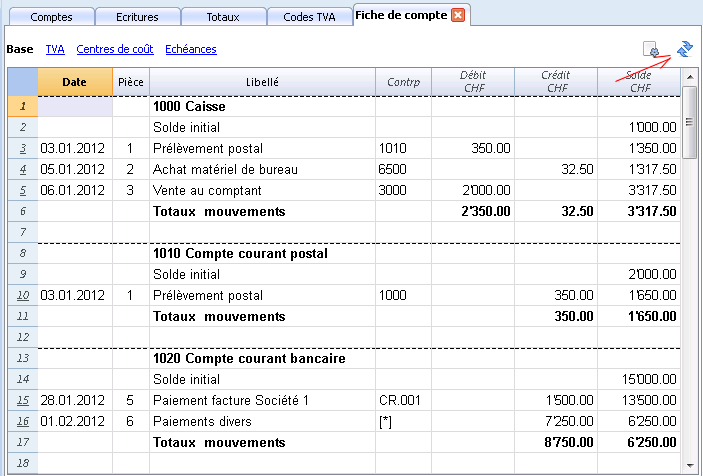Click the refresh account card icon

685,49
